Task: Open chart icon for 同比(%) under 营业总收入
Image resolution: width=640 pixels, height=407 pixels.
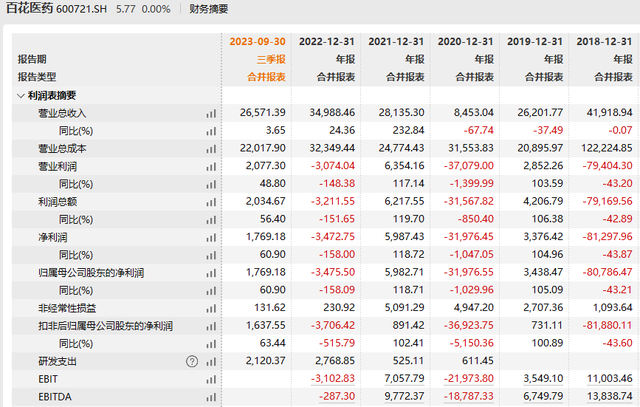Action: coord(211,131)
